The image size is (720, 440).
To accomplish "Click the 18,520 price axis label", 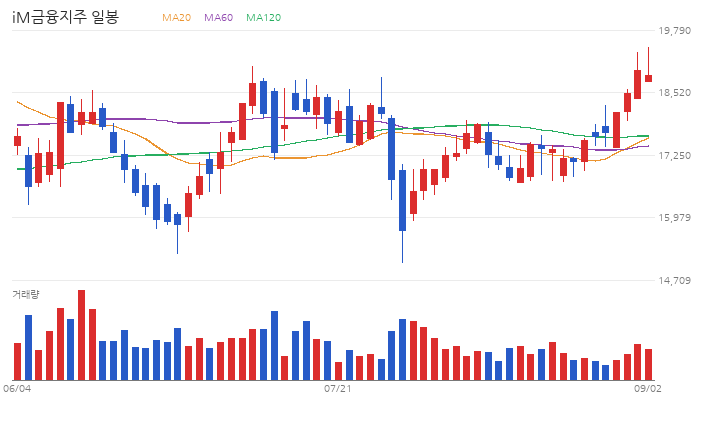I will pos(674,93).
